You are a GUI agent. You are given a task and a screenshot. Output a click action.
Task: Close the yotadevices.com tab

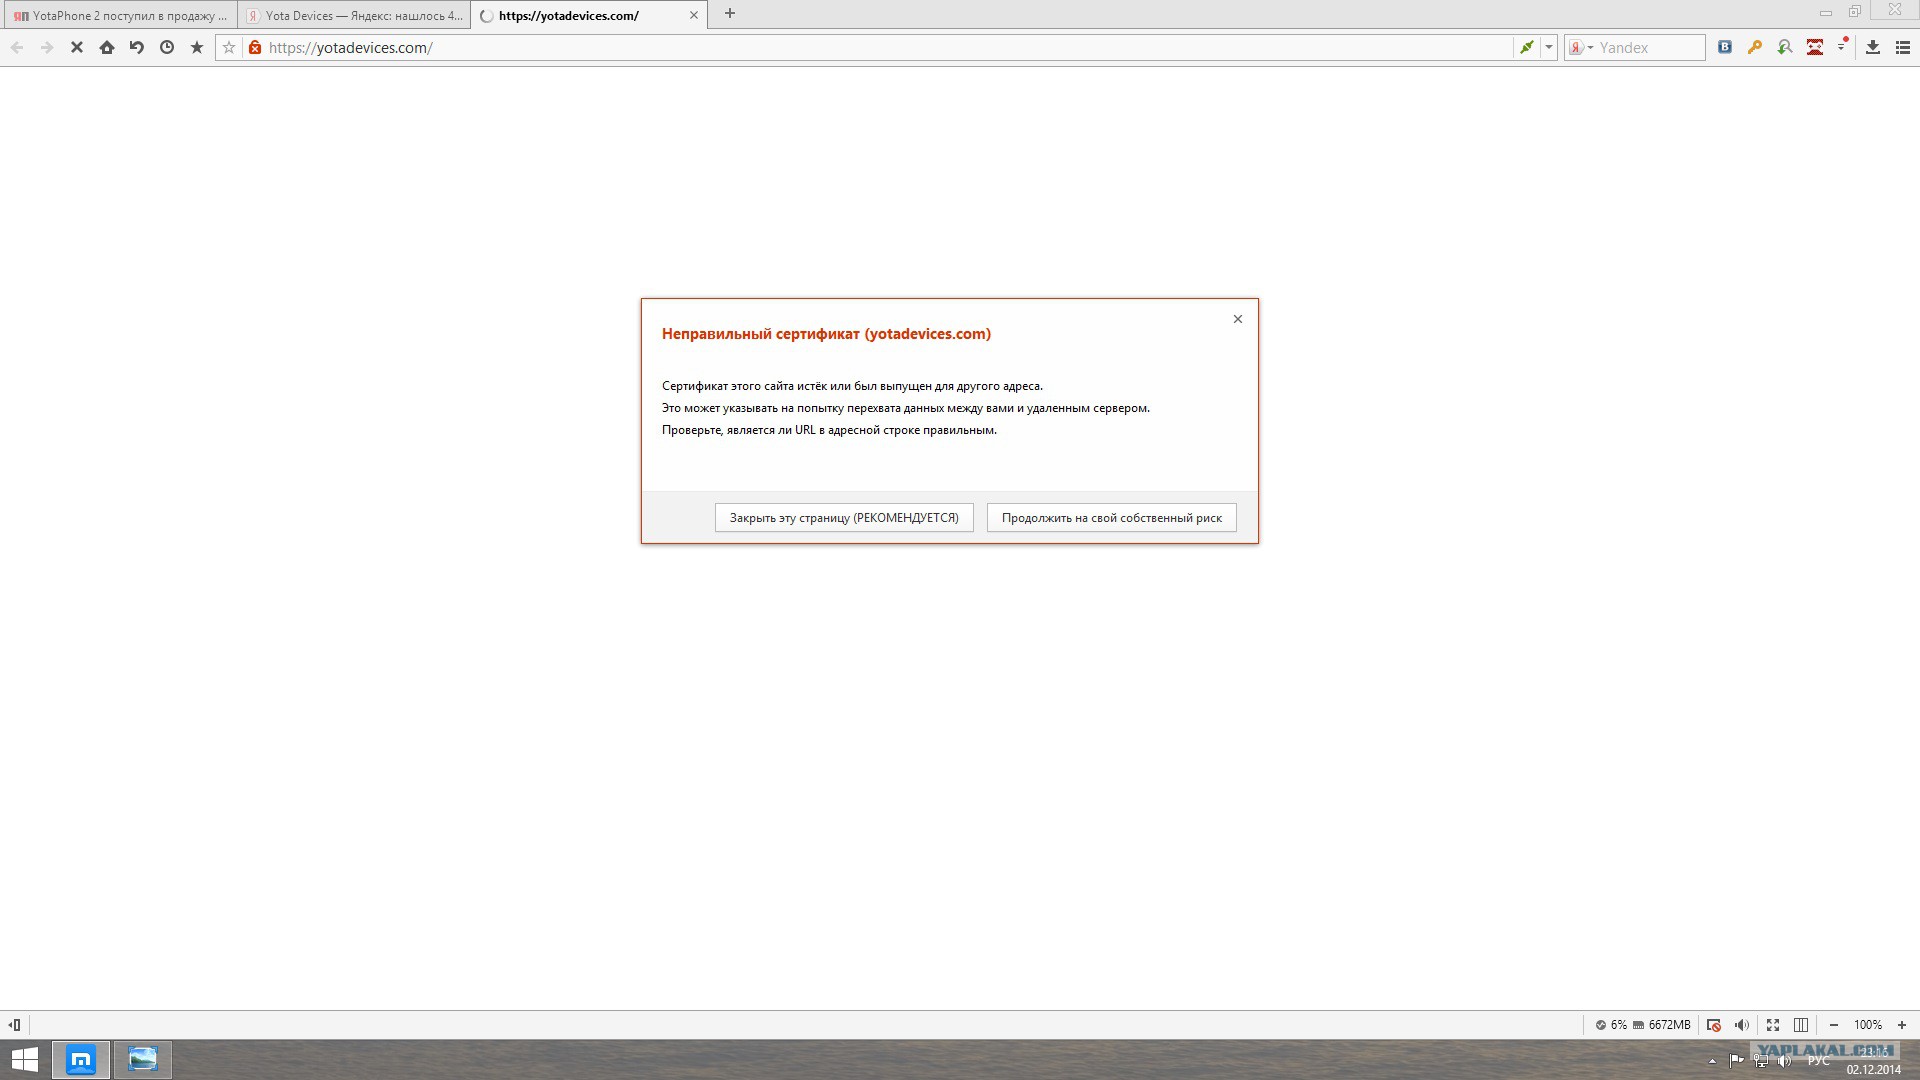[x=694, y=15]
